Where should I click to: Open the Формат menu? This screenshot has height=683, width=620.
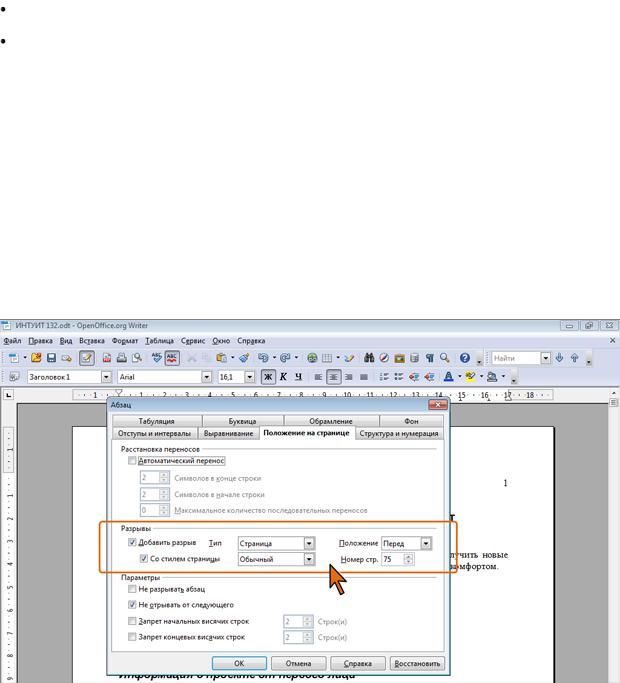point(125,341)
